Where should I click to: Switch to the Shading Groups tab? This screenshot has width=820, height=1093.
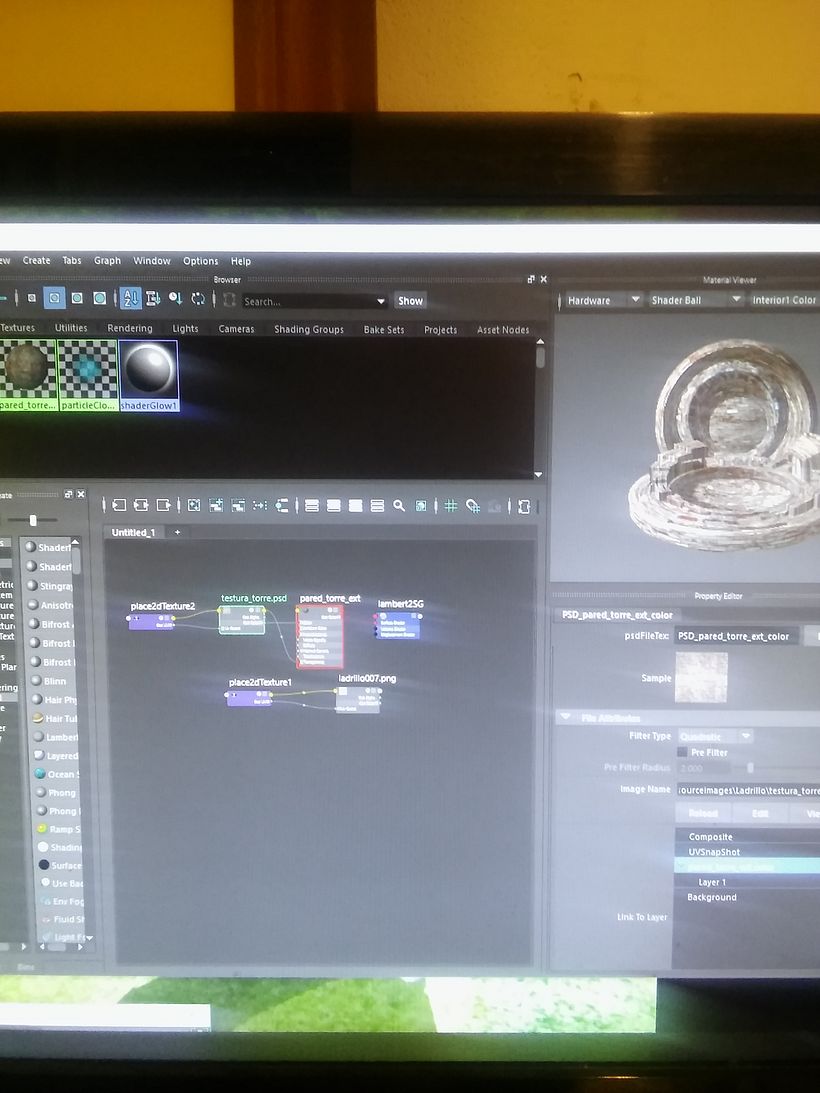308,329
